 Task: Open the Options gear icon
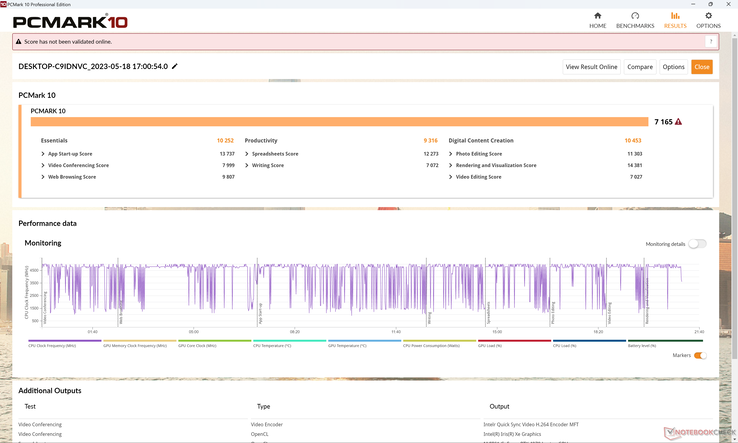click(x=708, y=16)
